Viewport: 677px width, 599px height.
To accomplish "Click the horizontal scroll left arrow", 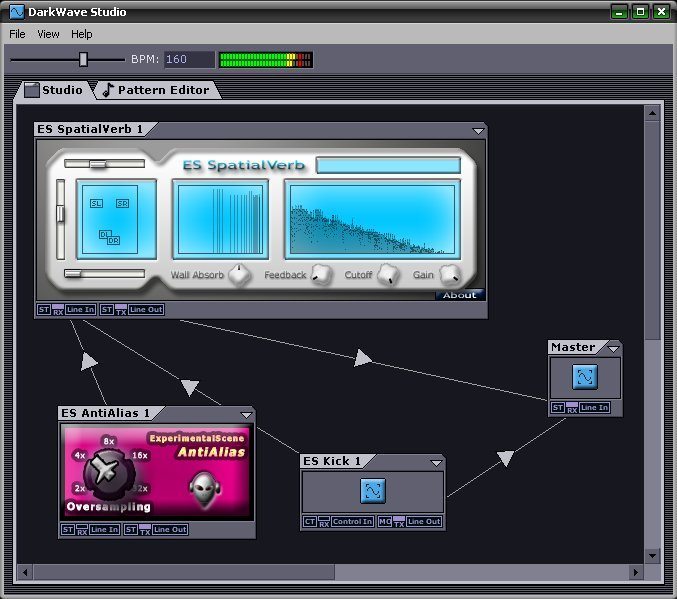I will pos(25,572).
